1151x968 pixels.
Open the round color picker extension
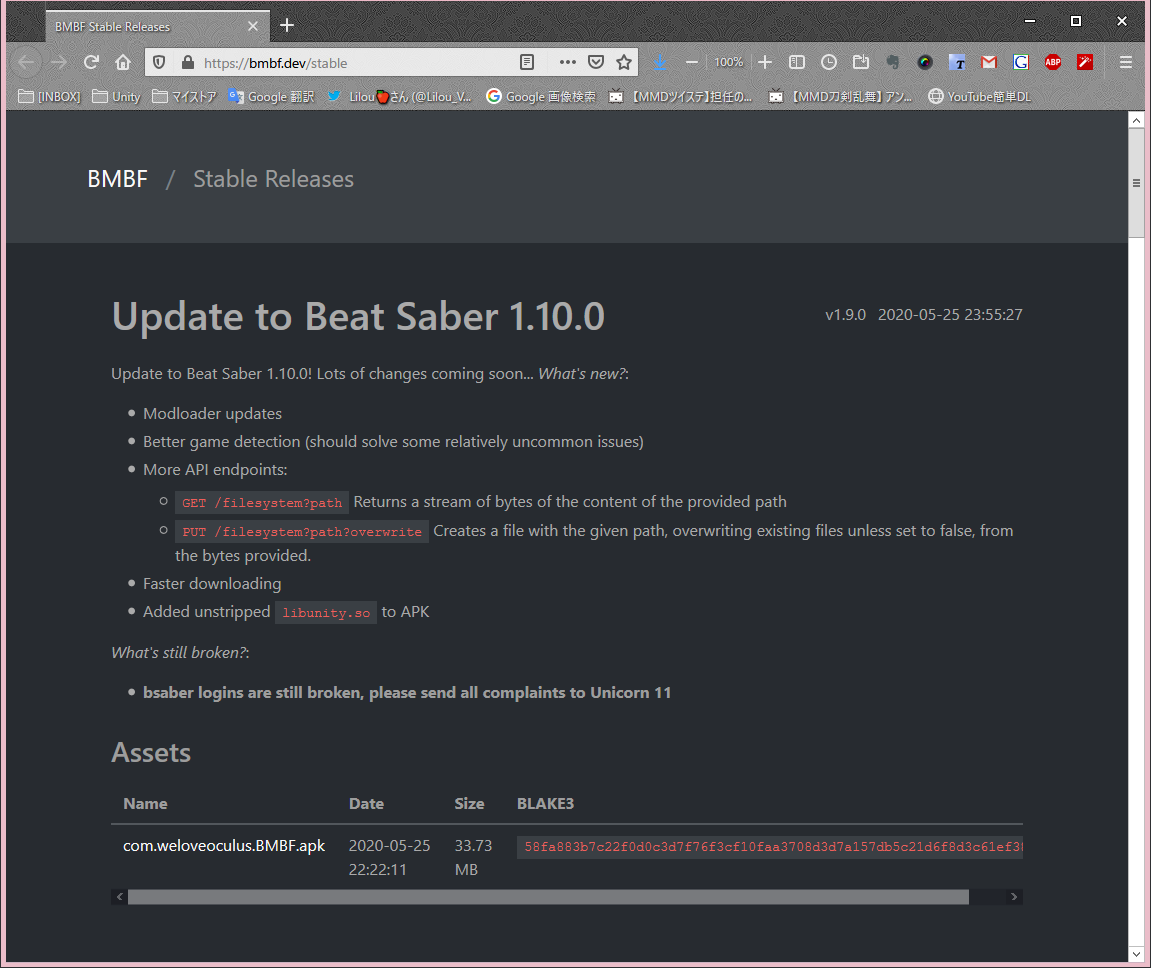click(x=925, y=62)
